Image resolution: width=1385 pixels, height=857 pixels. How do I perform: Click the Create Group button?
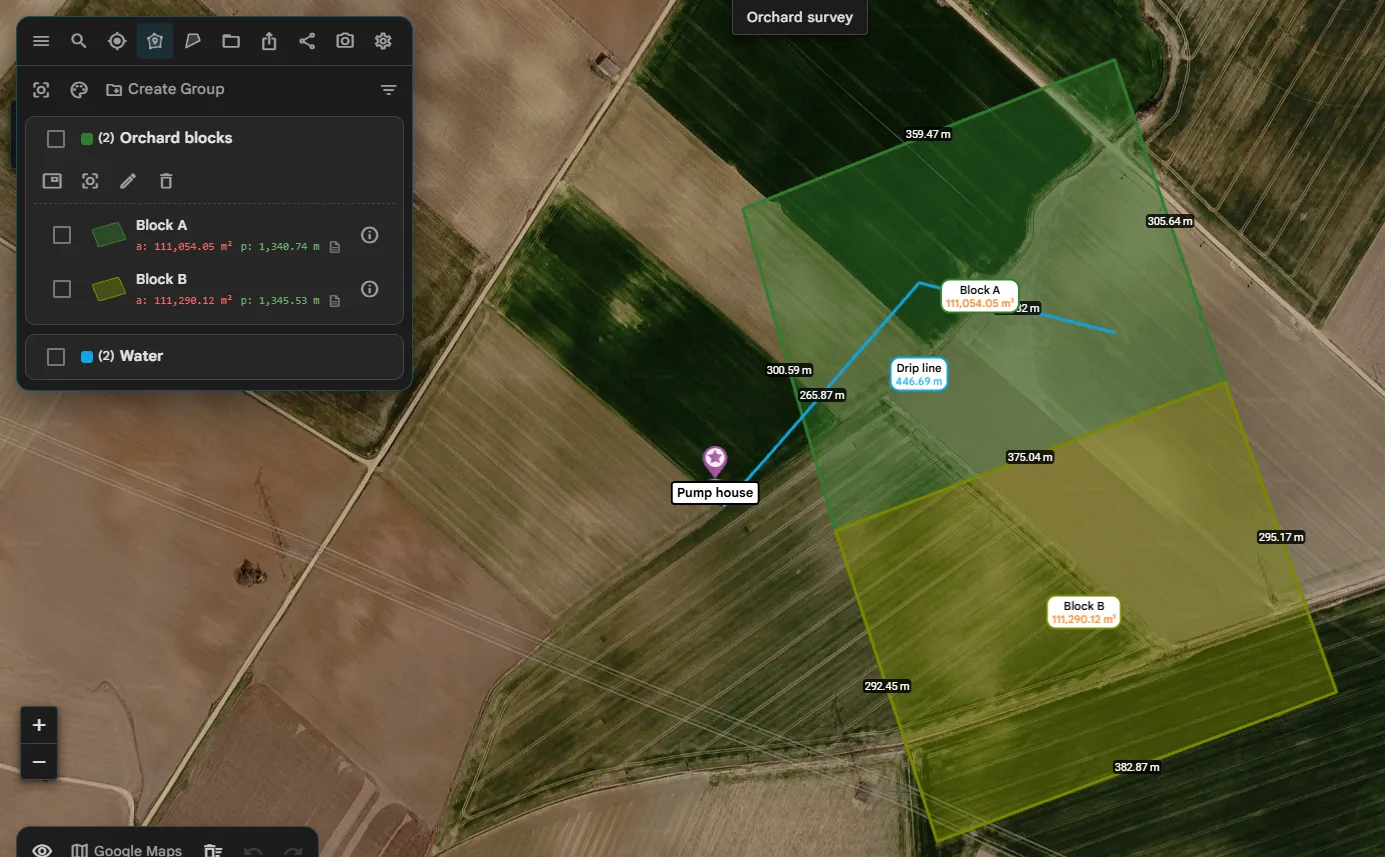(165, 90)
